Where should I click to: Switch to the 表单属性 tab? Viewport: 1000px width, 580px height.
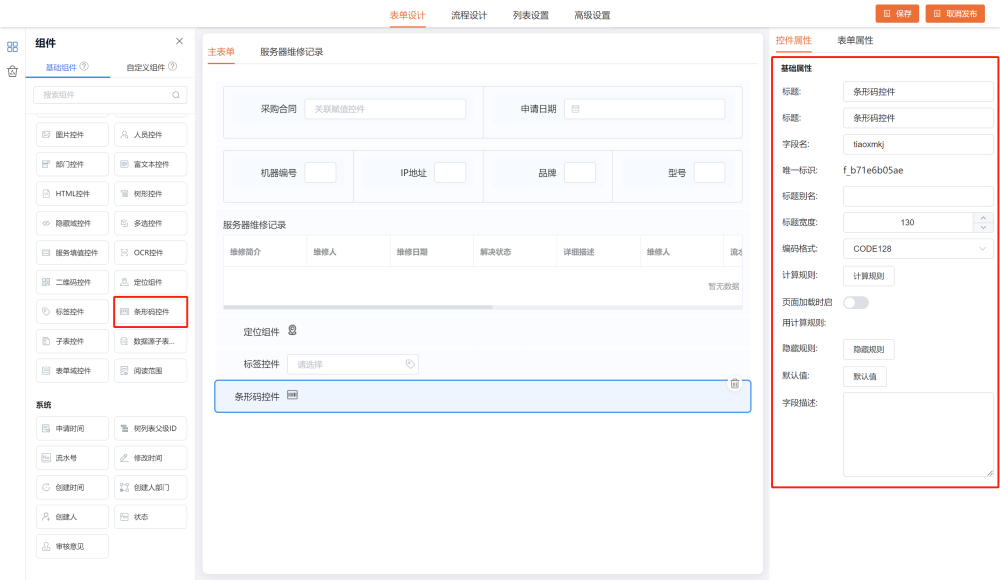tap(855, 40)
